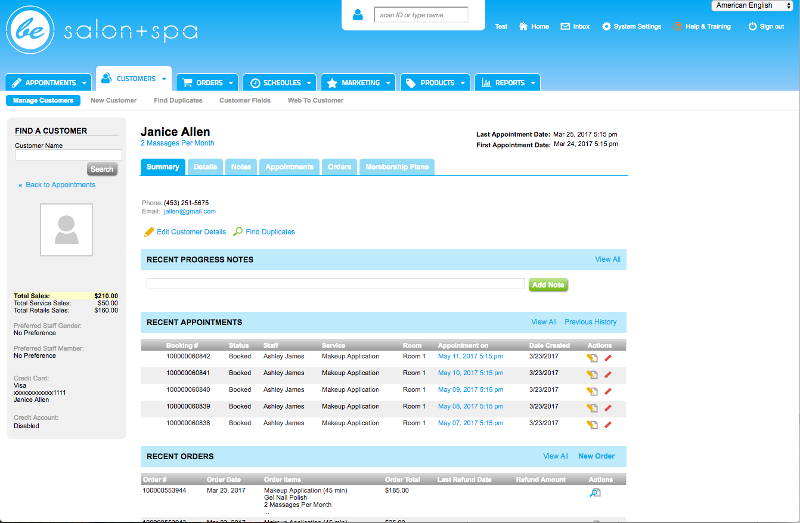The image size is (800, 523).
Task: Click the jallen@gmail.com email link
Action: click(x=190, y=211)
